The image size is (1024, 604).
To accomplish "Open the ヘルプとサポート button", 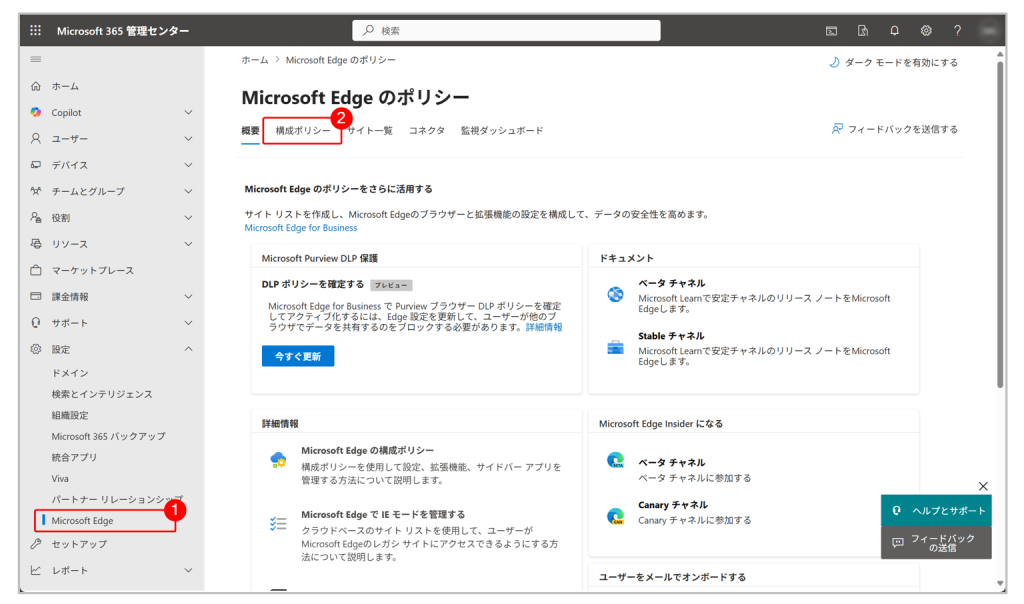I will point(936,511).
